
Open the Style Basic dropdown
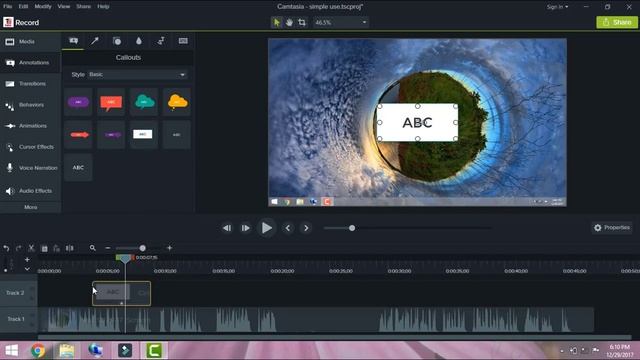click(x=137, y=75)
